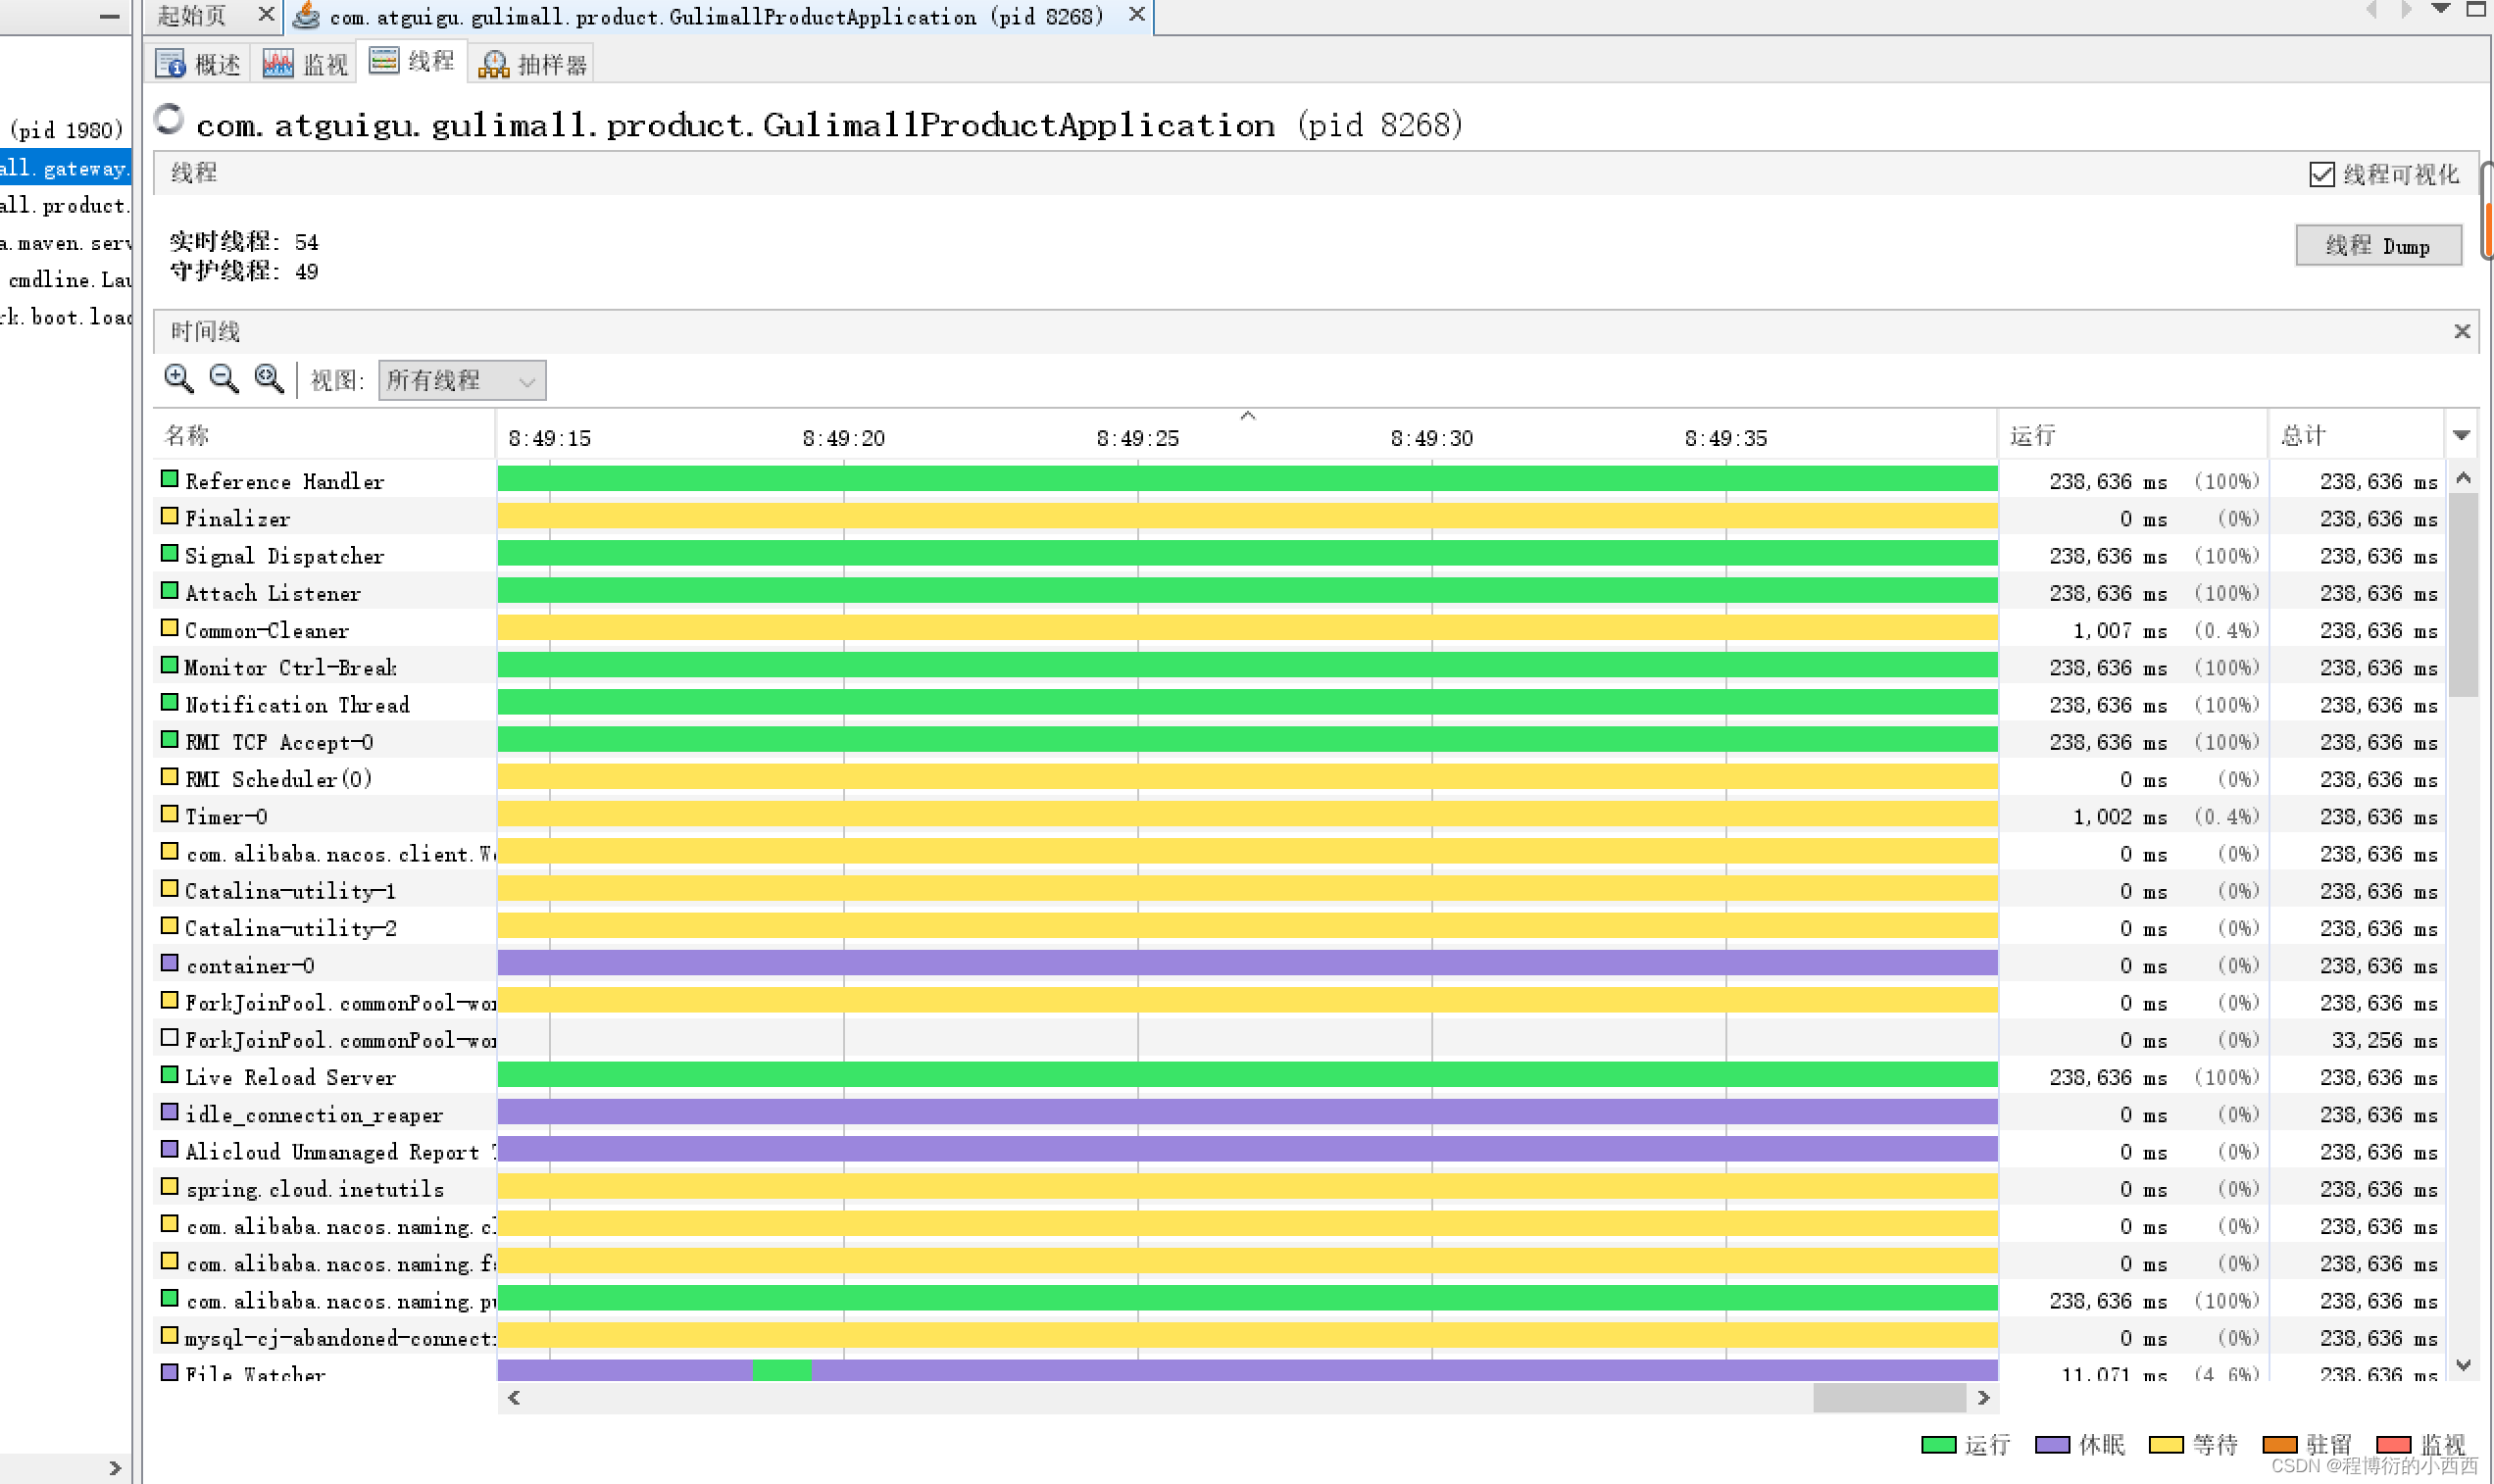This screenshot has width=2494, height=1484.
Task: Click the vertical scrollbar down arrow
Action: (x=2464, y=1365)
